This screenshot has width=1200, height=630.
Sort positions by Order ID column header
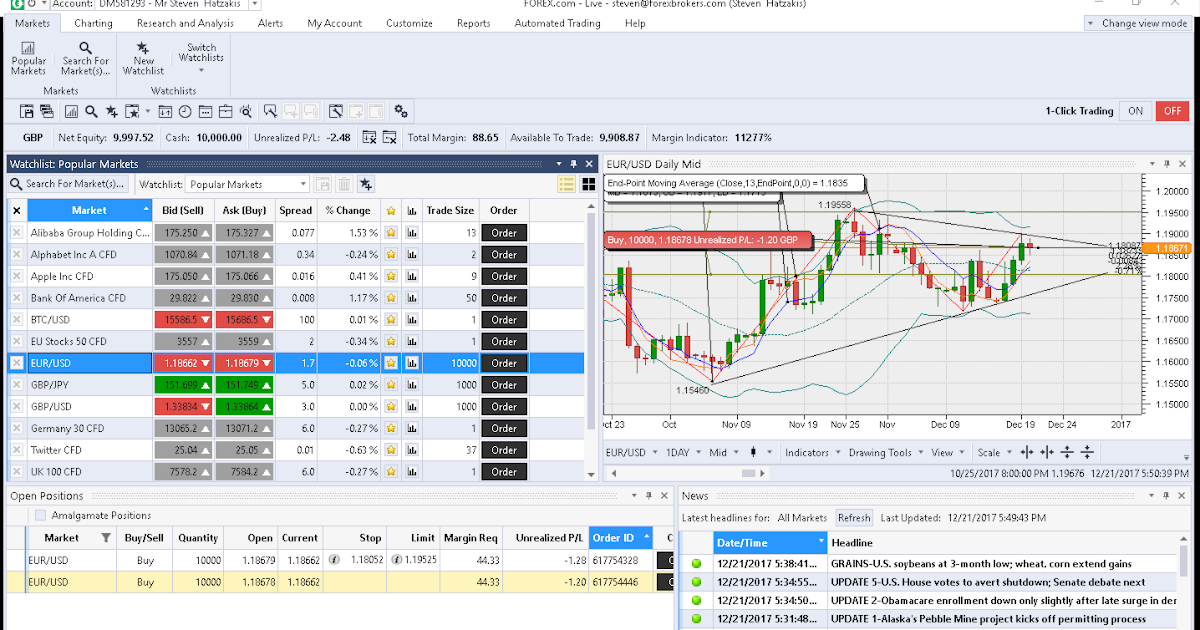621,538
